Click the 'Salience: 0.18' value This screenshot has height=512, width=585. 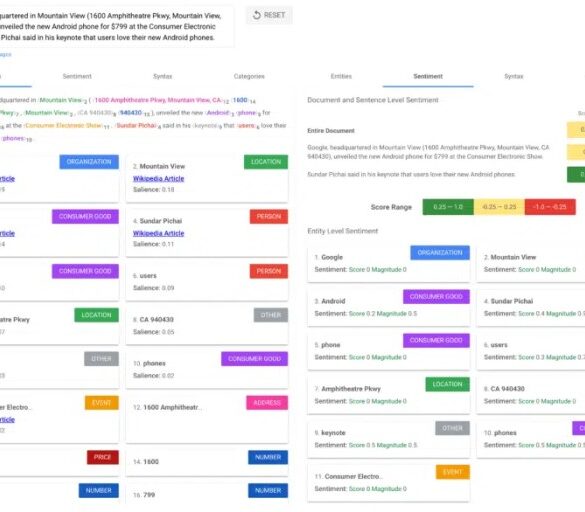tap(154, 190)
